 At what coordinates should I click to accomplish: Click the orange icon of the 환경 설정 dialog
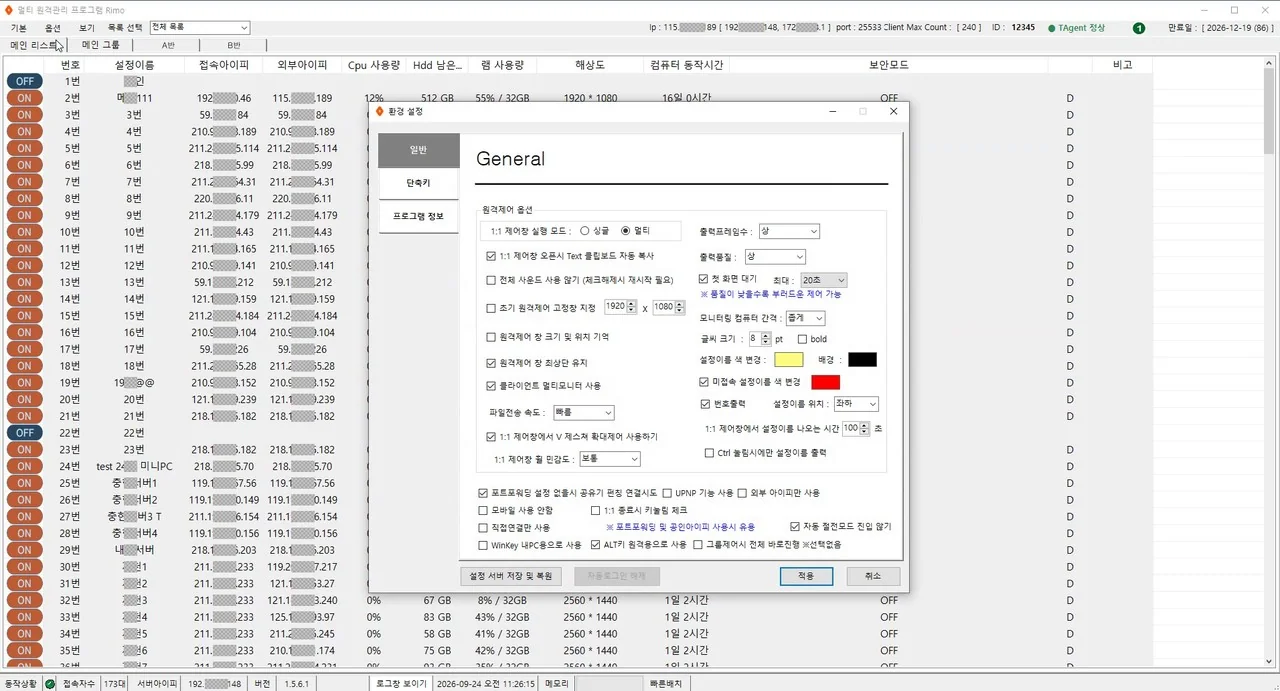click(x=379, y=111)
